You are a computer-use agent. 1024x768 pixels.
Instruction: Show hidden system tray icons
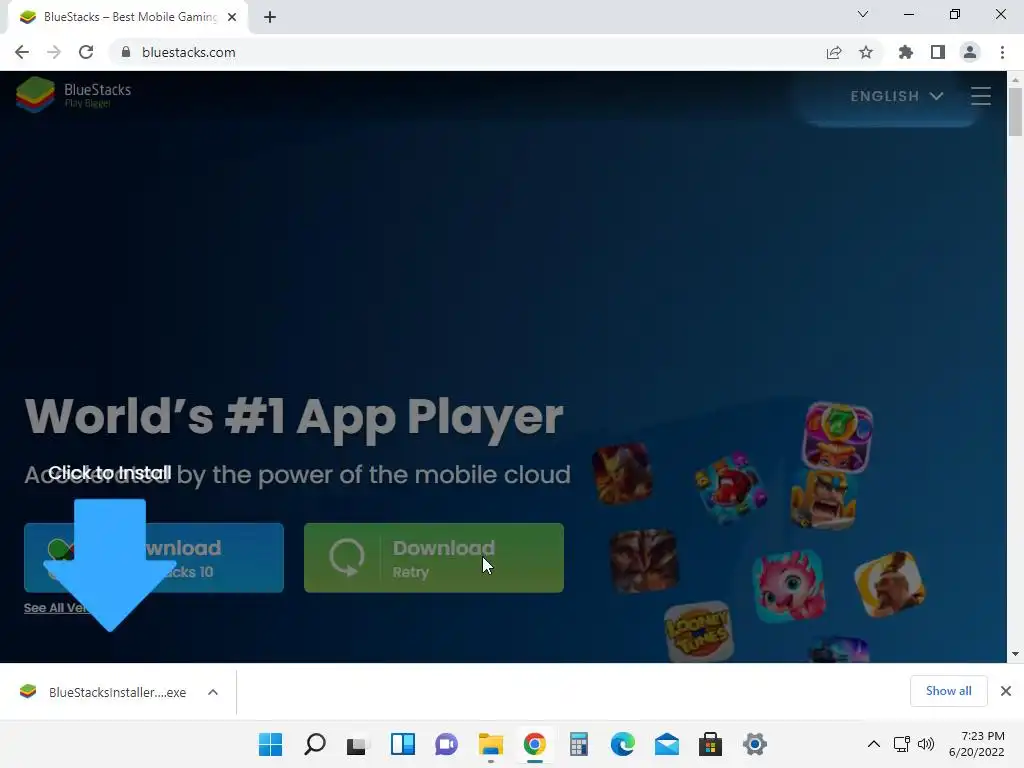[x=874, y=744]
